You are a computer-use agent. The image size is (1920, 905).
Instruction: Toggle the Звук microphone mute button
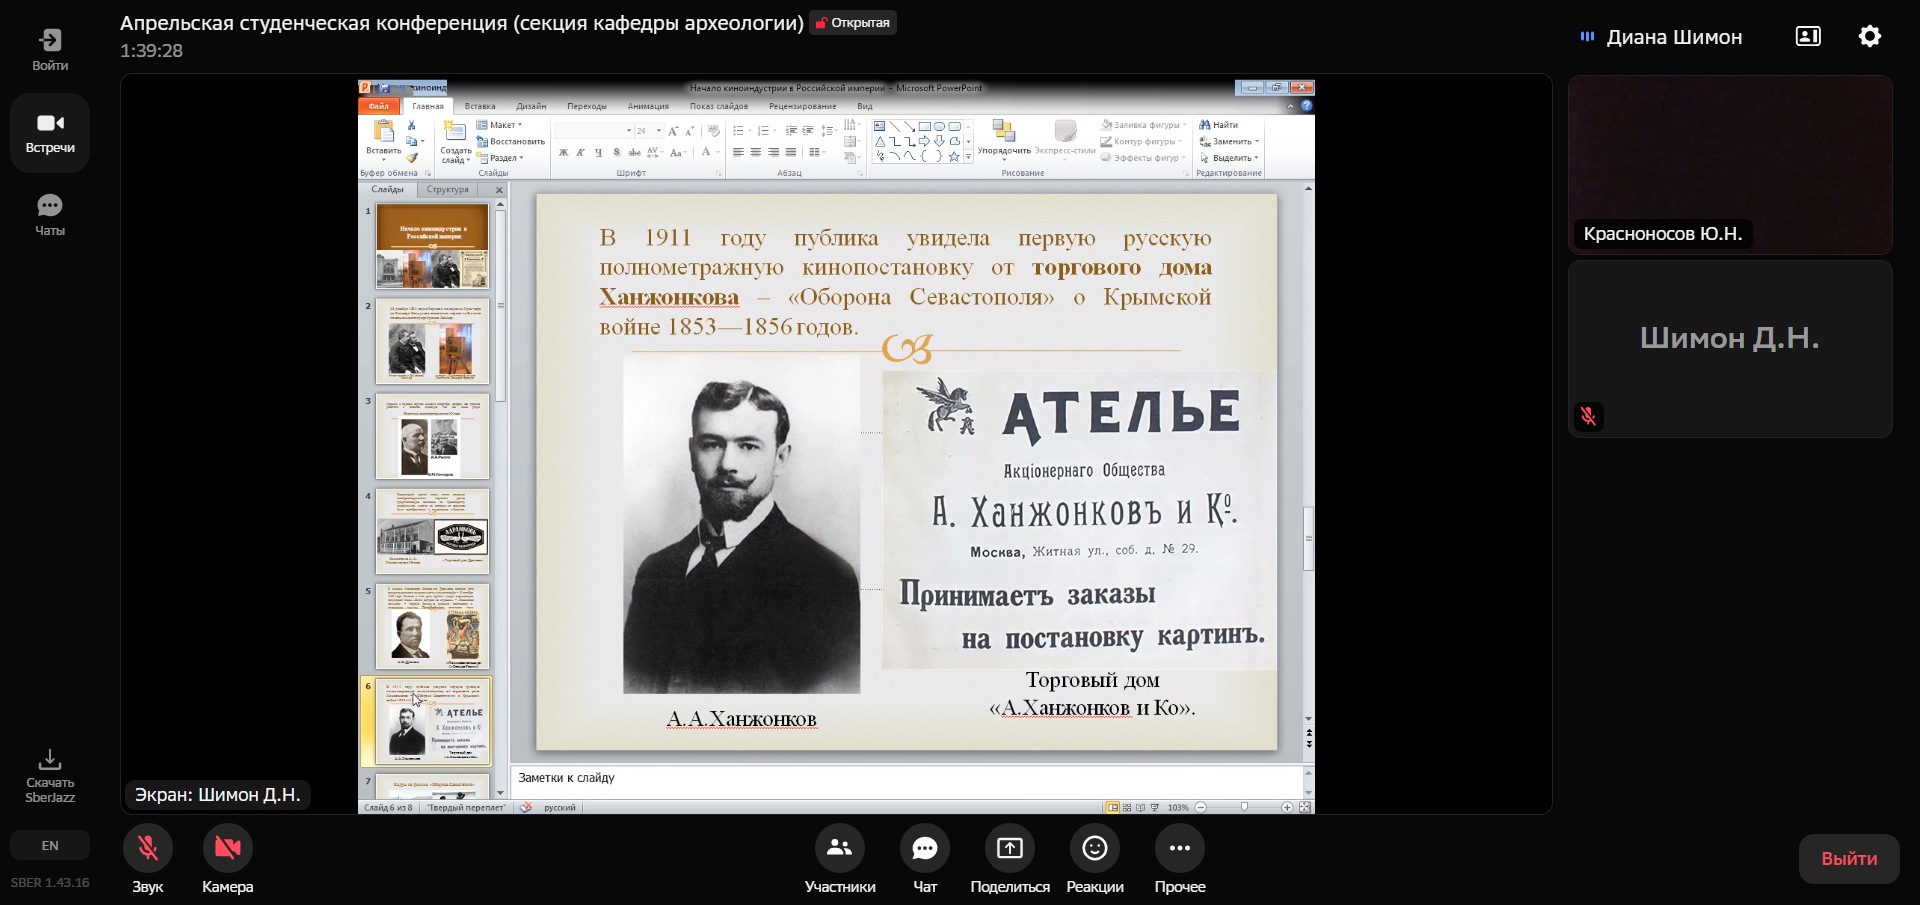[148, 848]
